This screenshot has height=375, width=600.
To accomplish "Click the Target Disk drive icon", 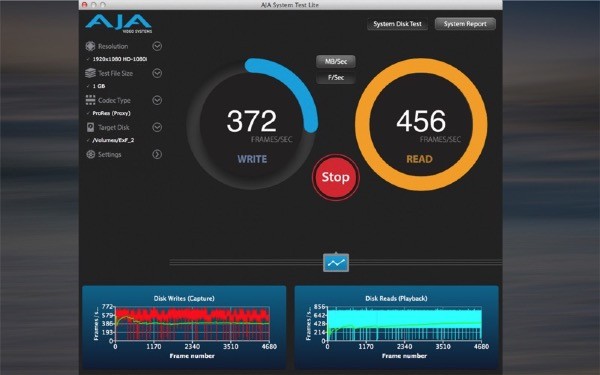I will coord(90,127).
